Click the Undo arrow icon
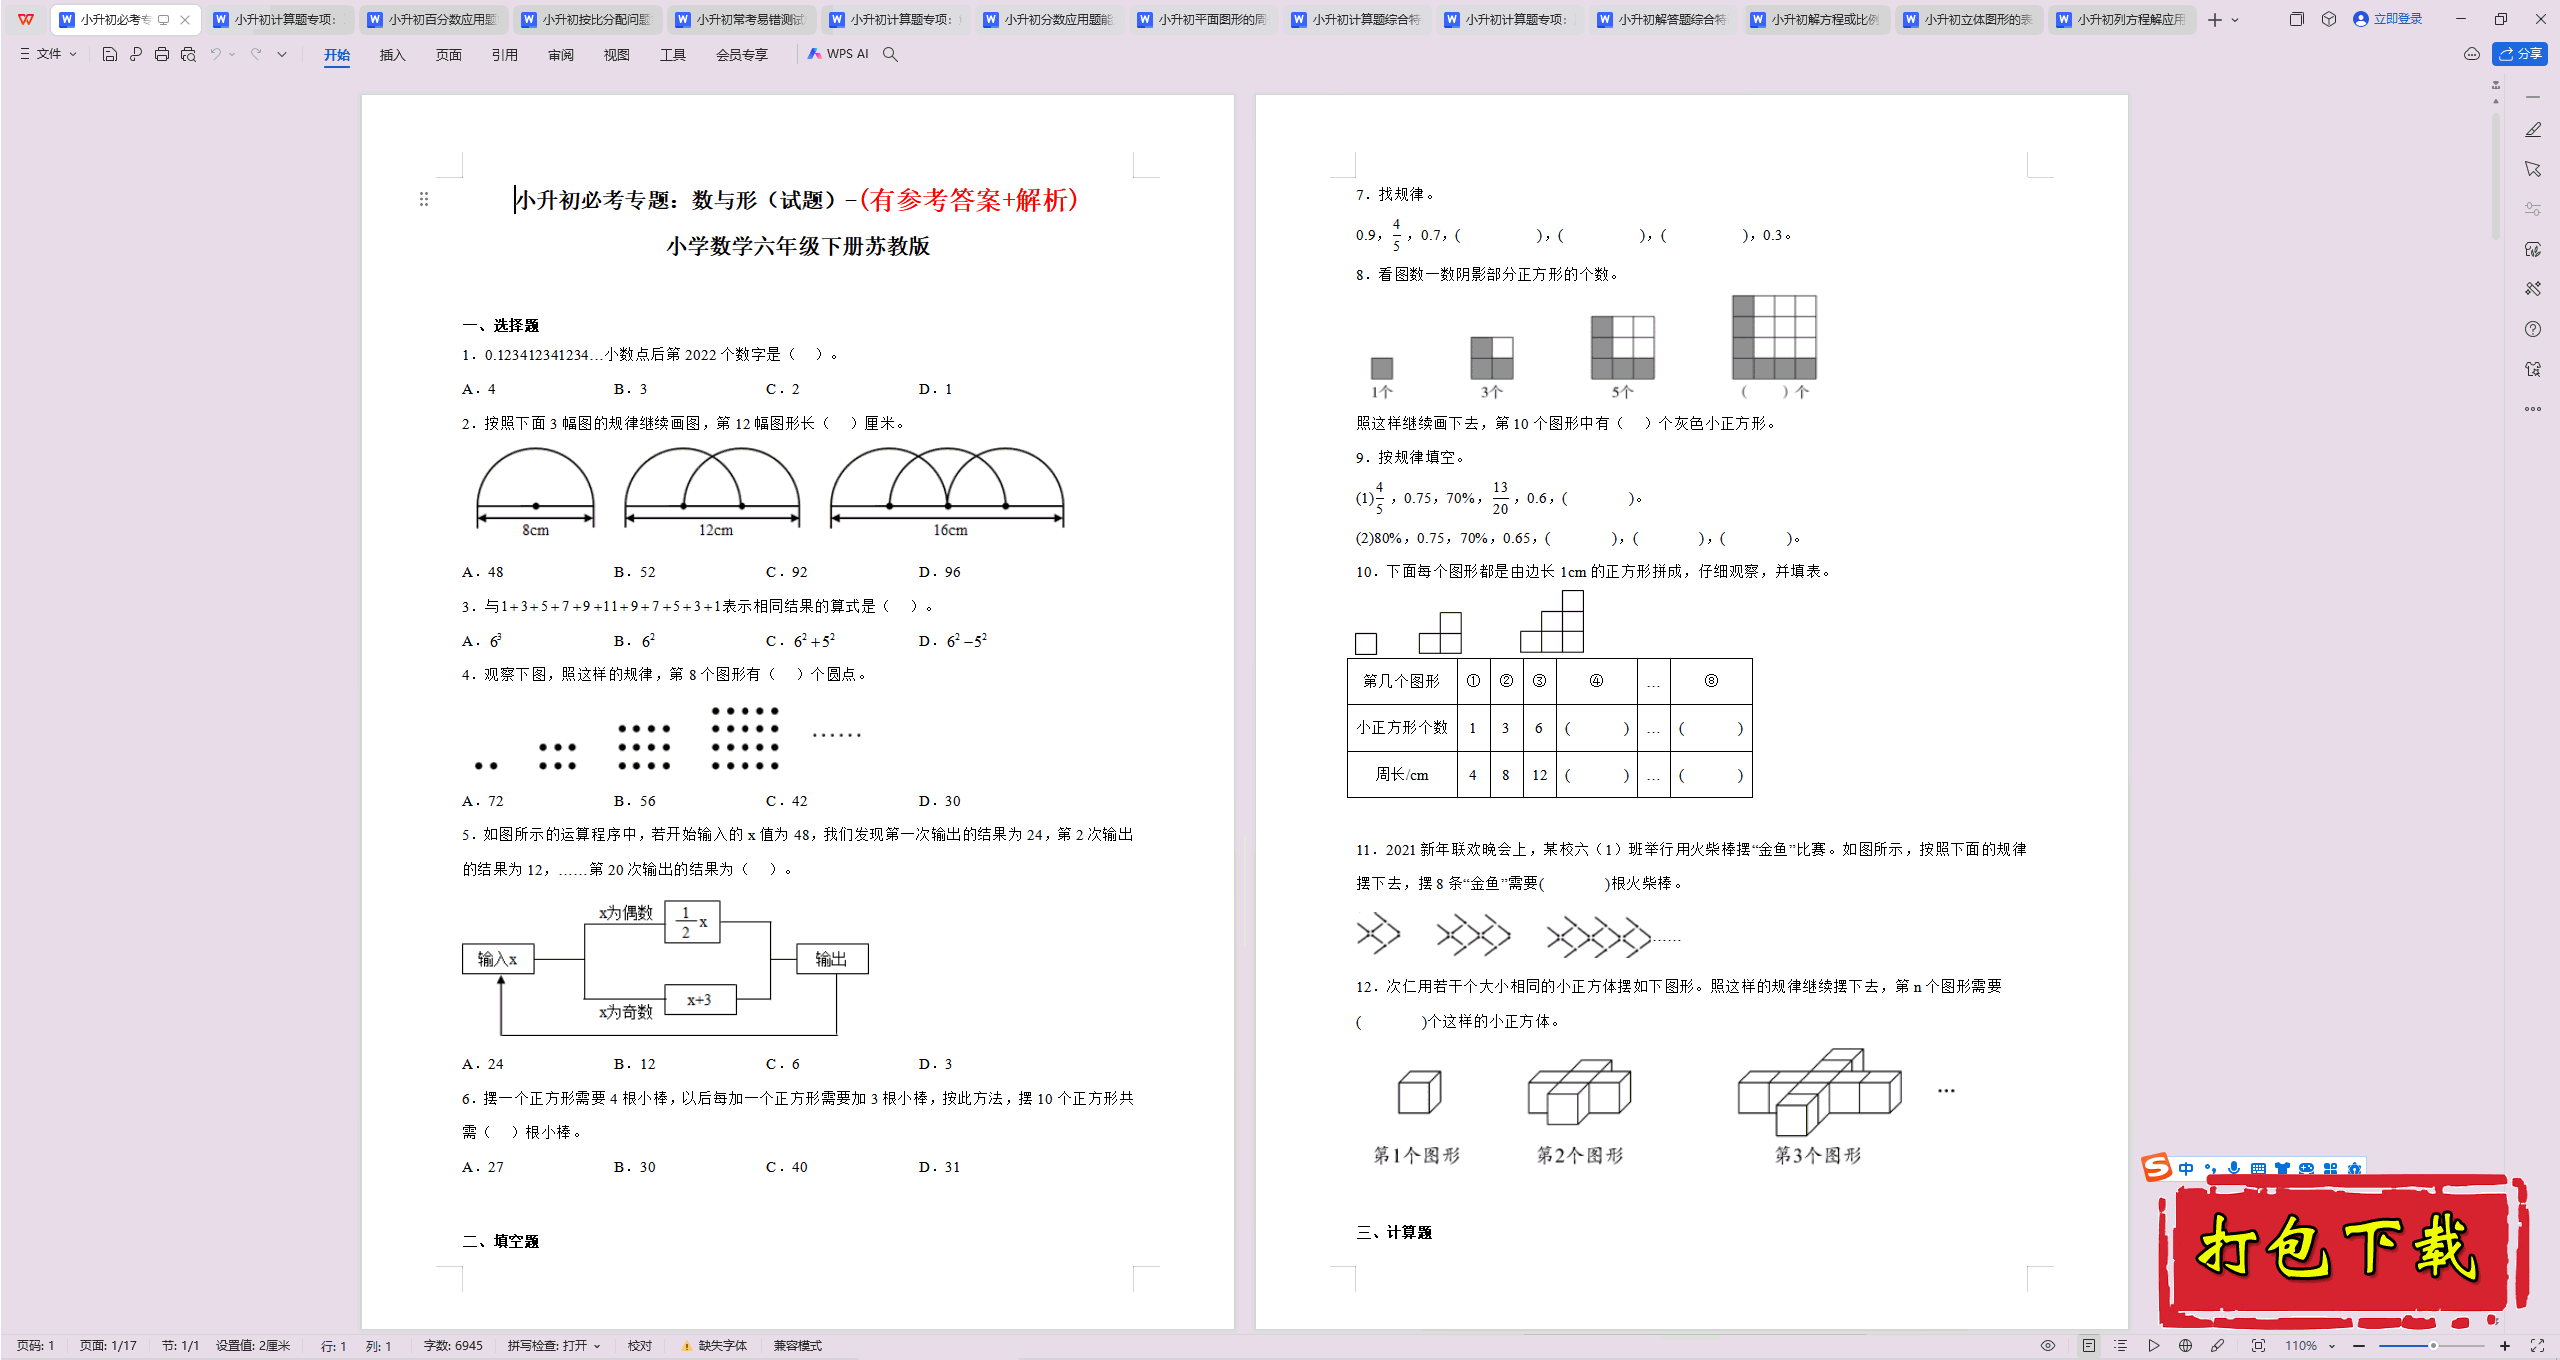 [x=215, y=54]
